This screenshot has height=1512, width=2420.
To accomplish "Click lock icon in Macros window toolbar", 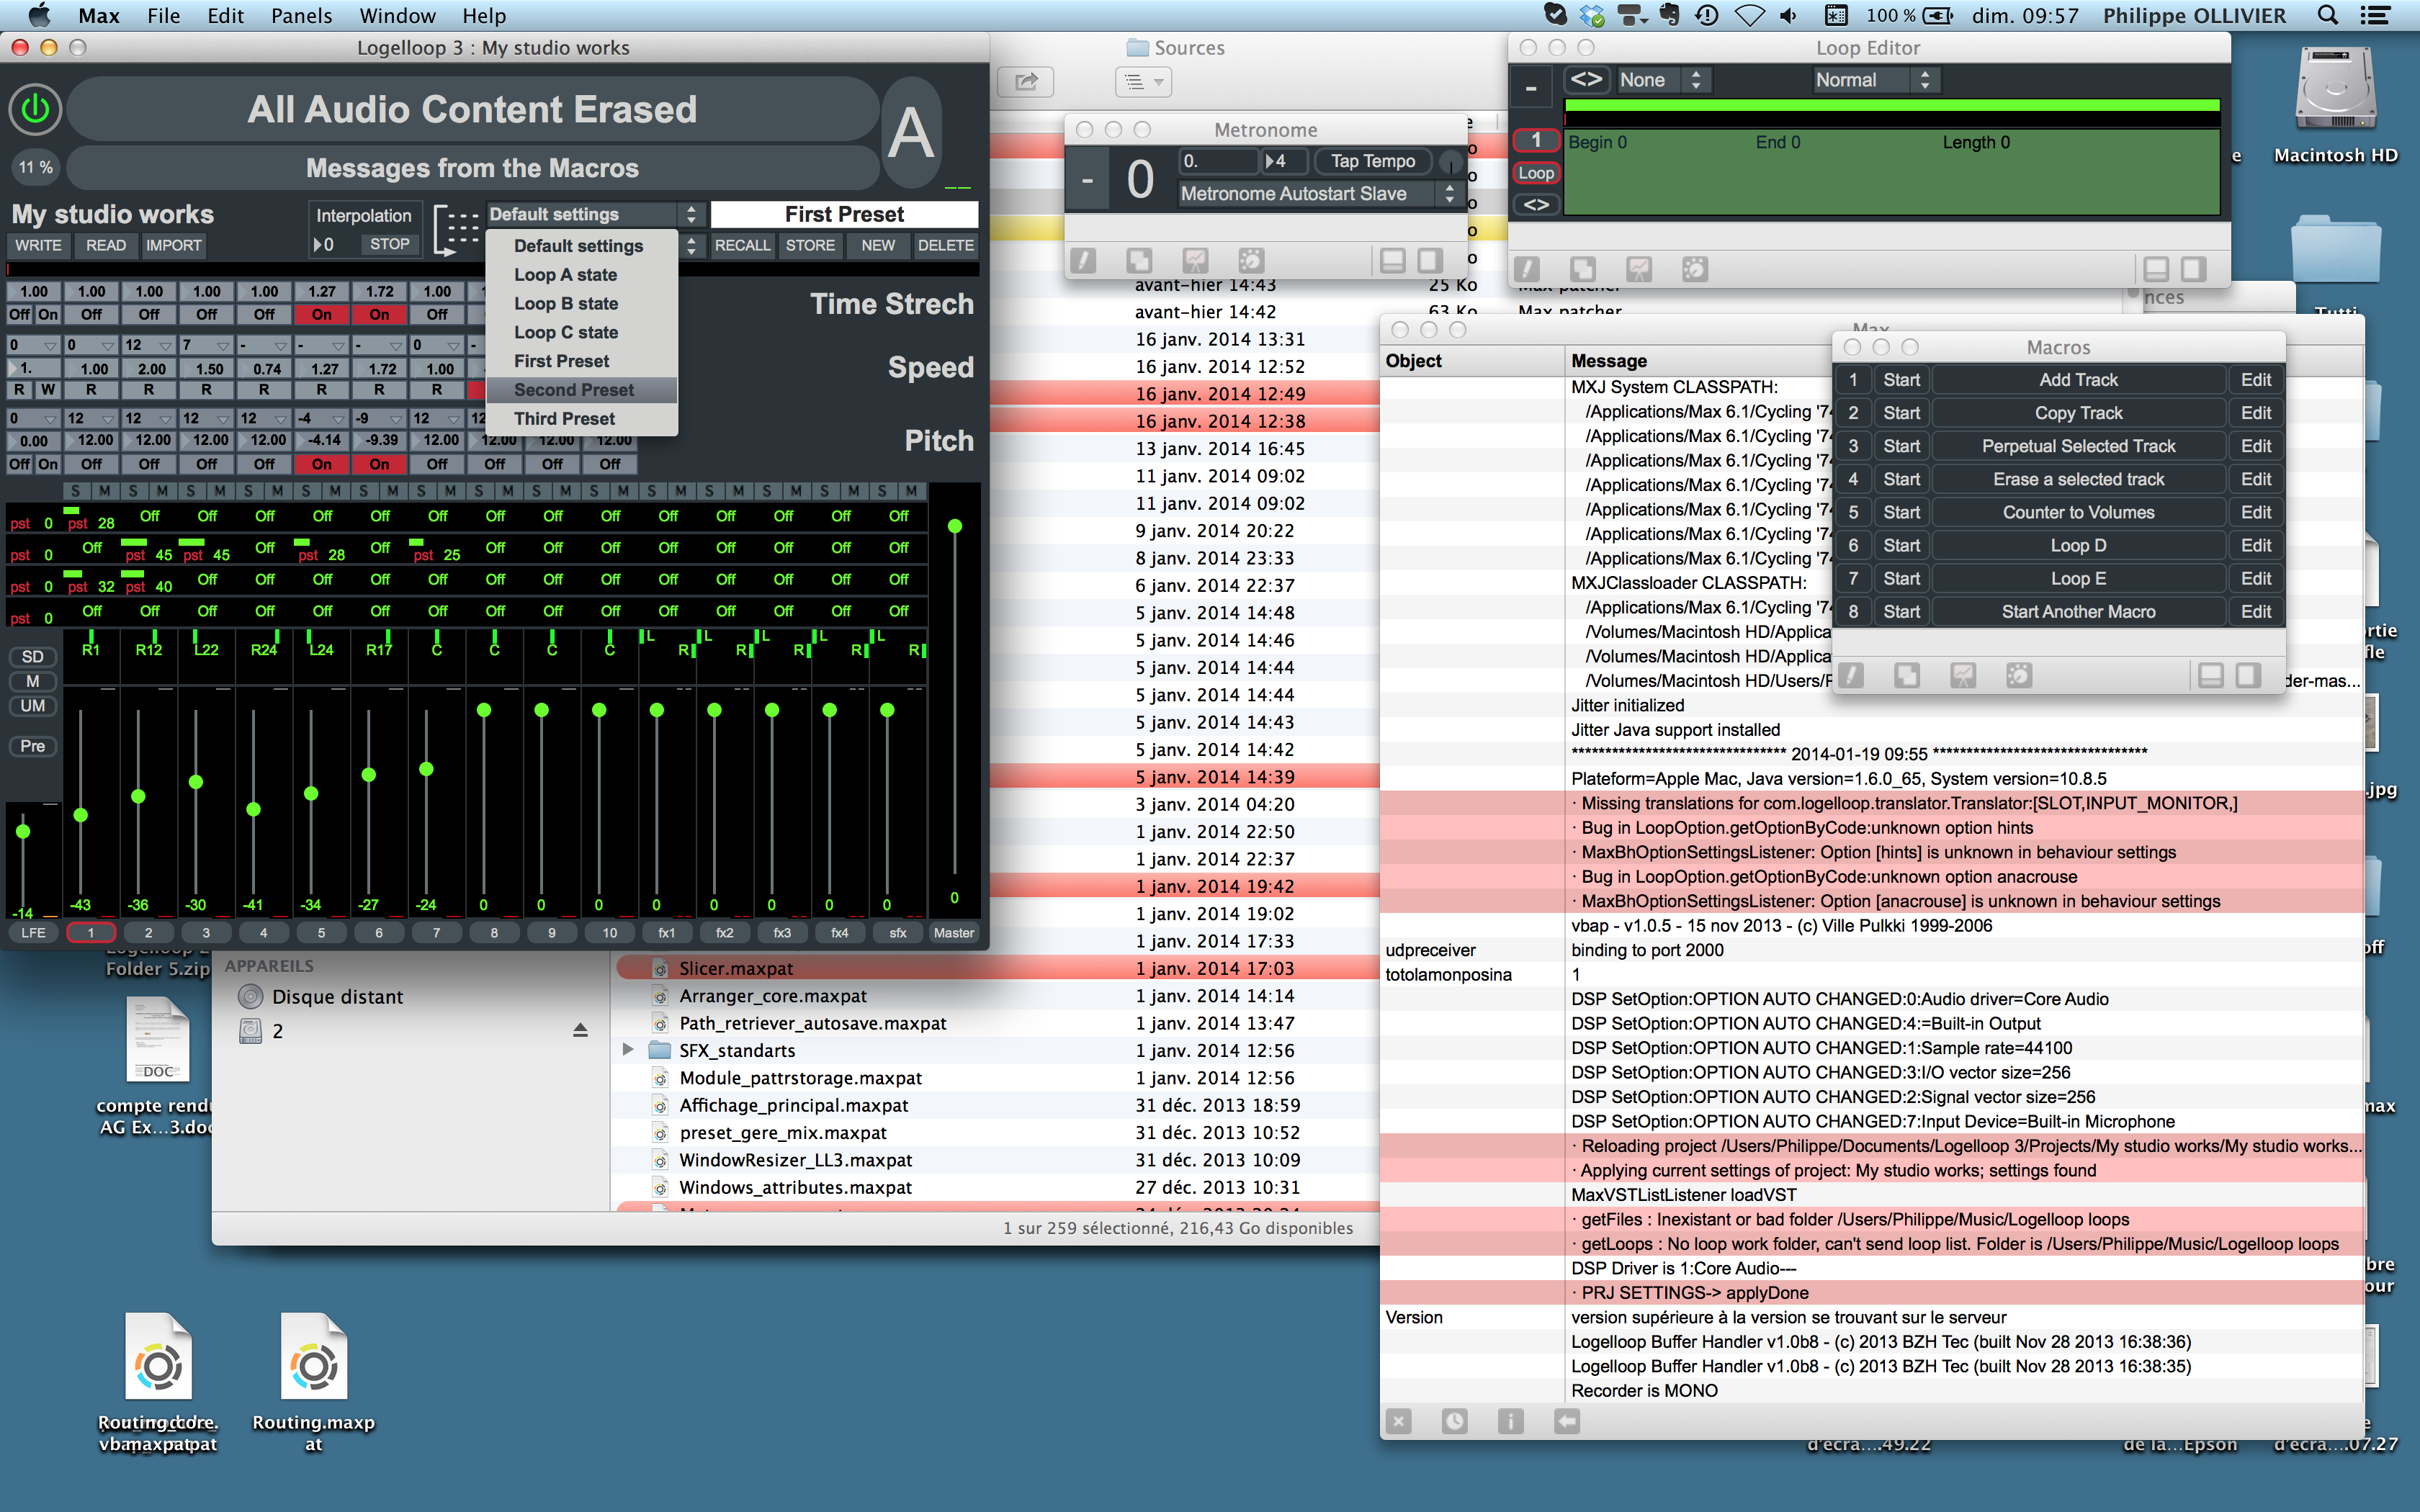I will (1851, 676).
